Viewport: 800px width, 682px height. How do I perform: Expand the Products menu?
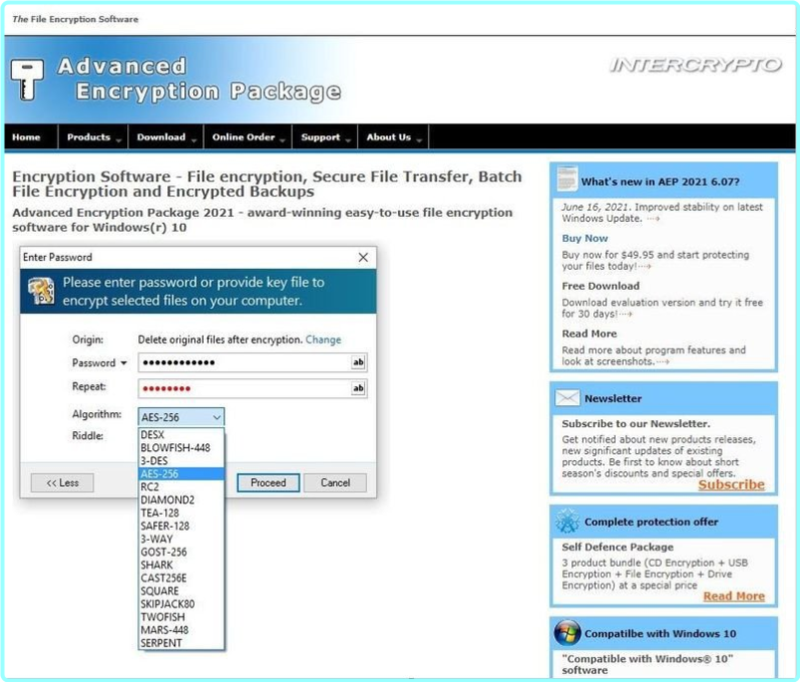coord(93,137)
